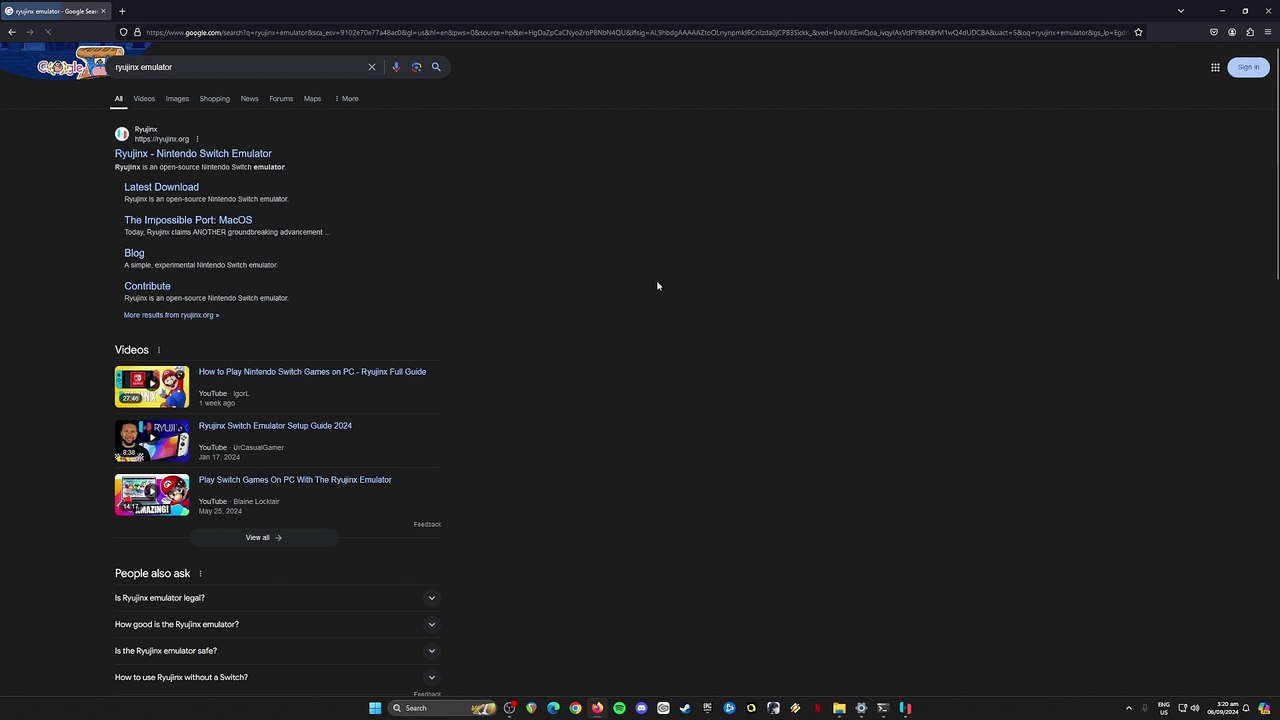Open the browser tab list dropdown

pyautogui.click(x=1181, y=11)
